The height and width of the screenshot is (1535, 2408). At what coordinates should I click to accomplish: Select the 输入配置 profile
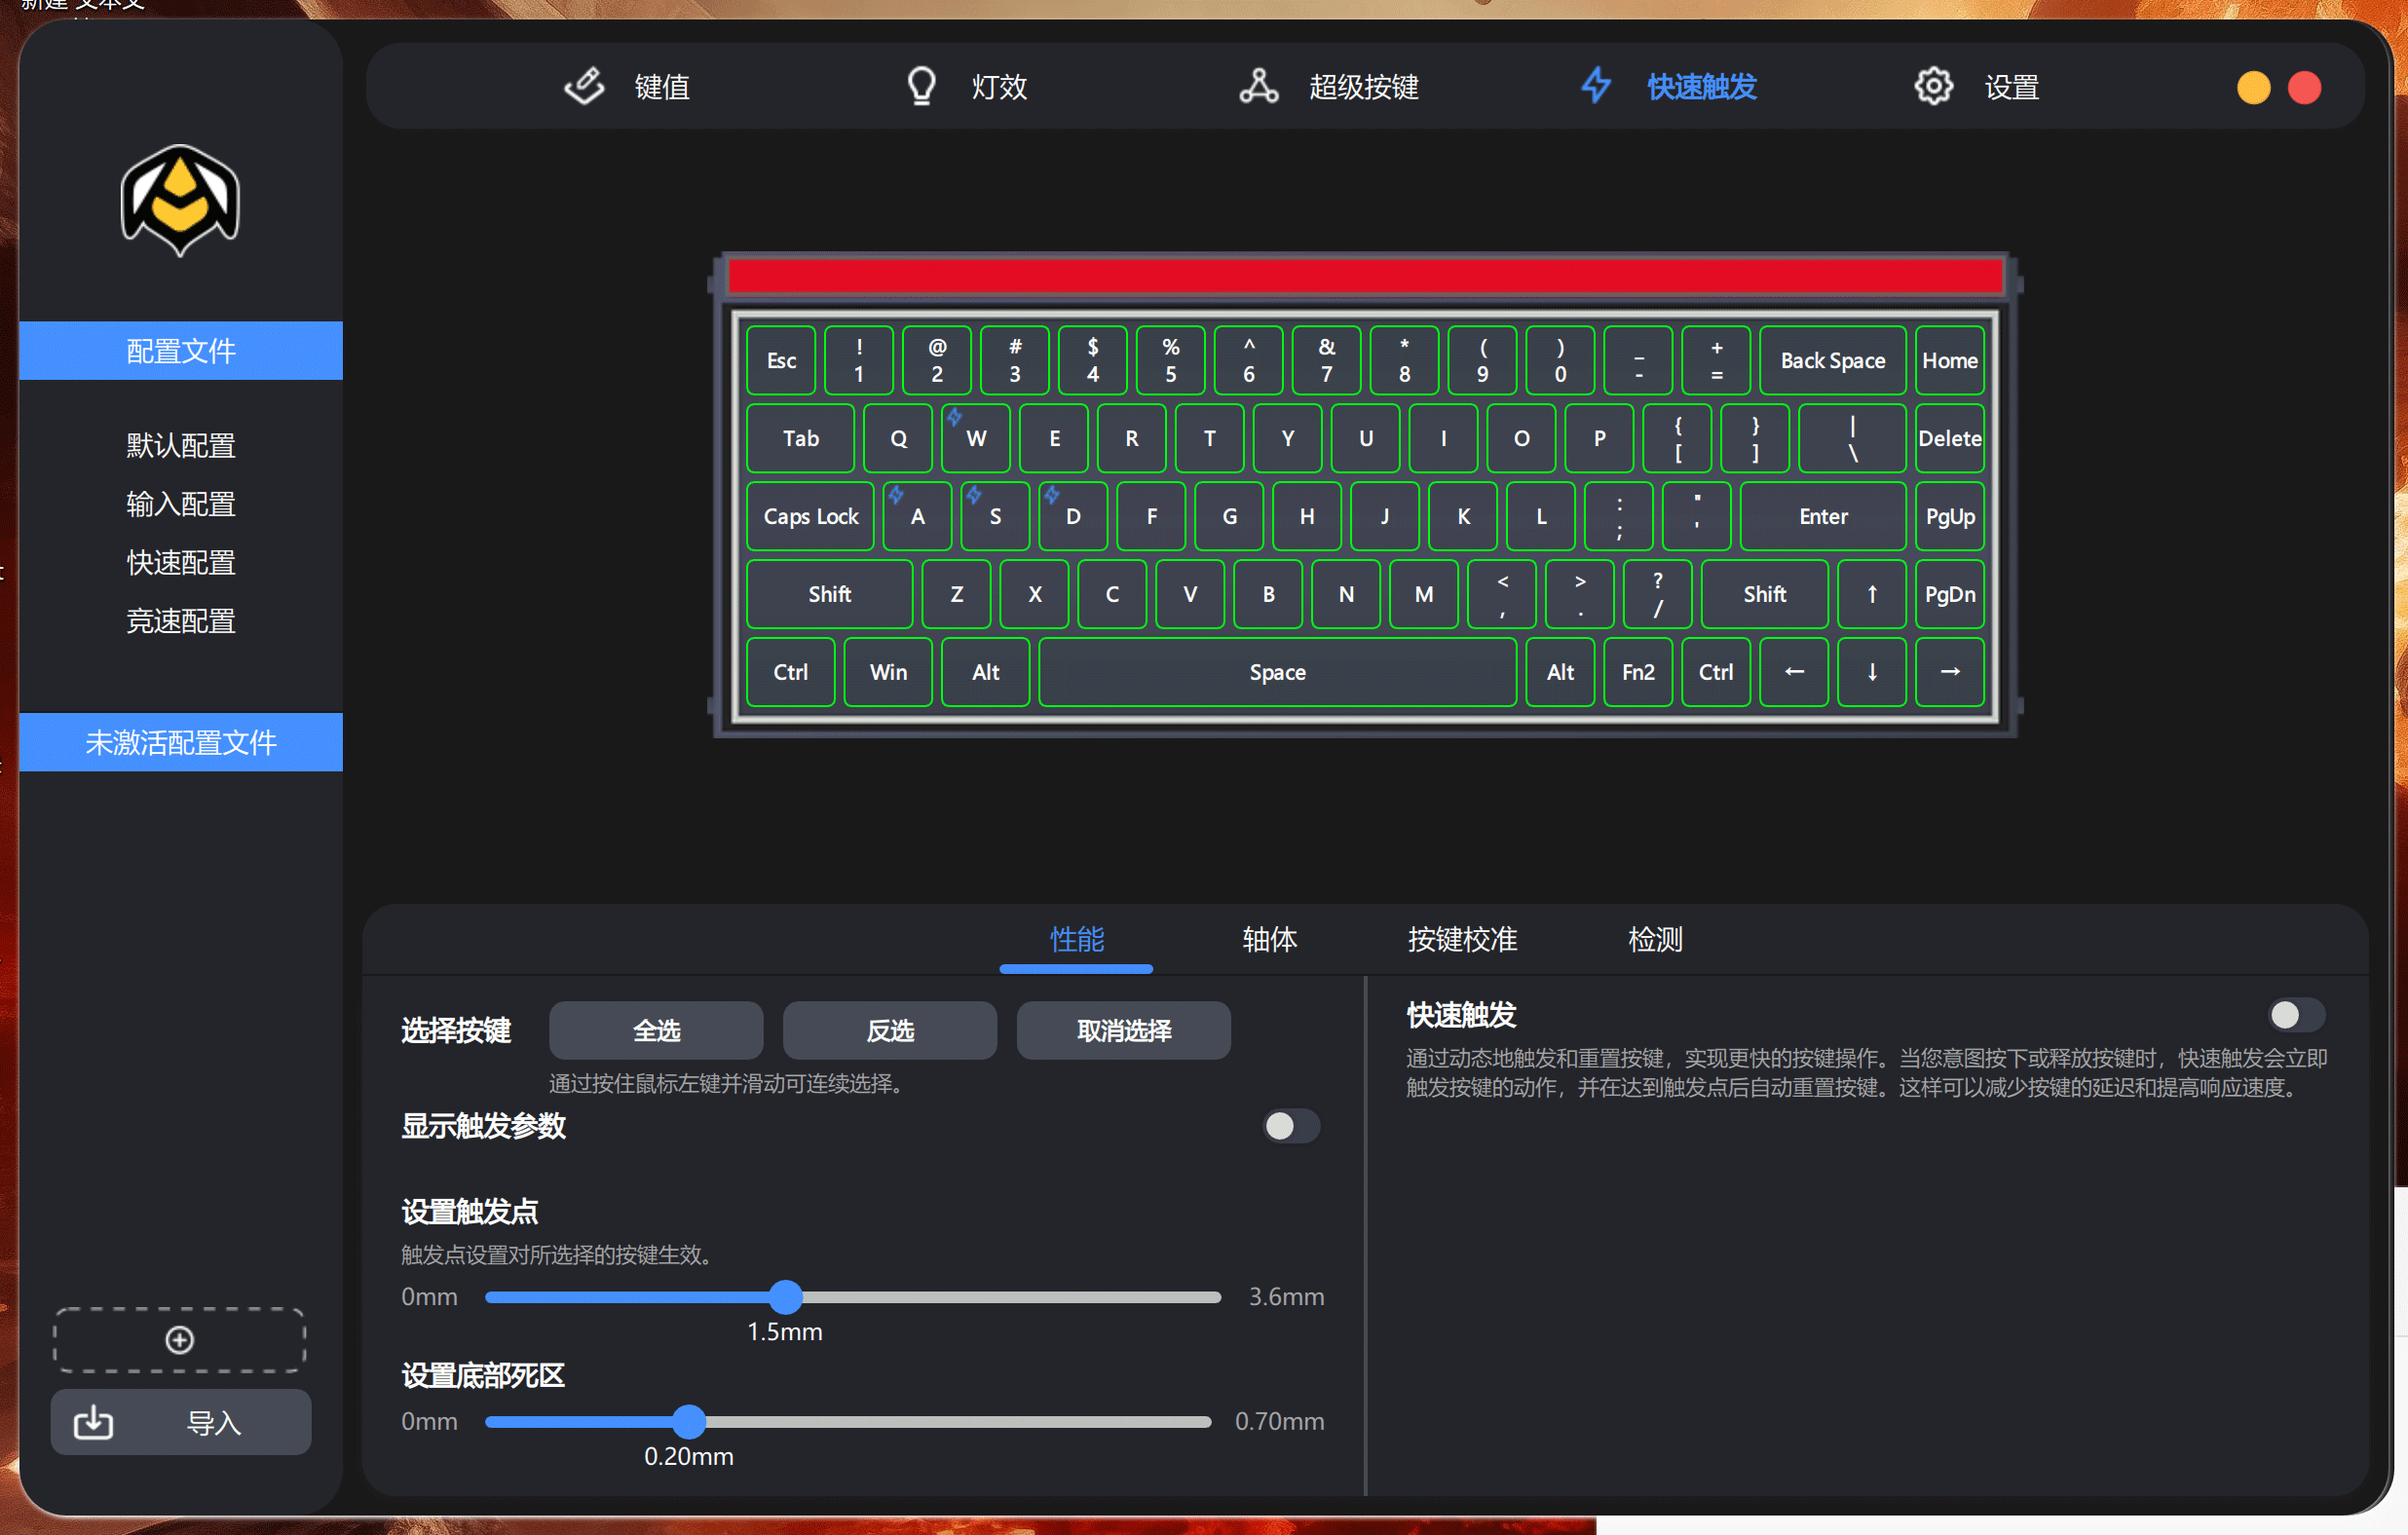click(181, 504)
